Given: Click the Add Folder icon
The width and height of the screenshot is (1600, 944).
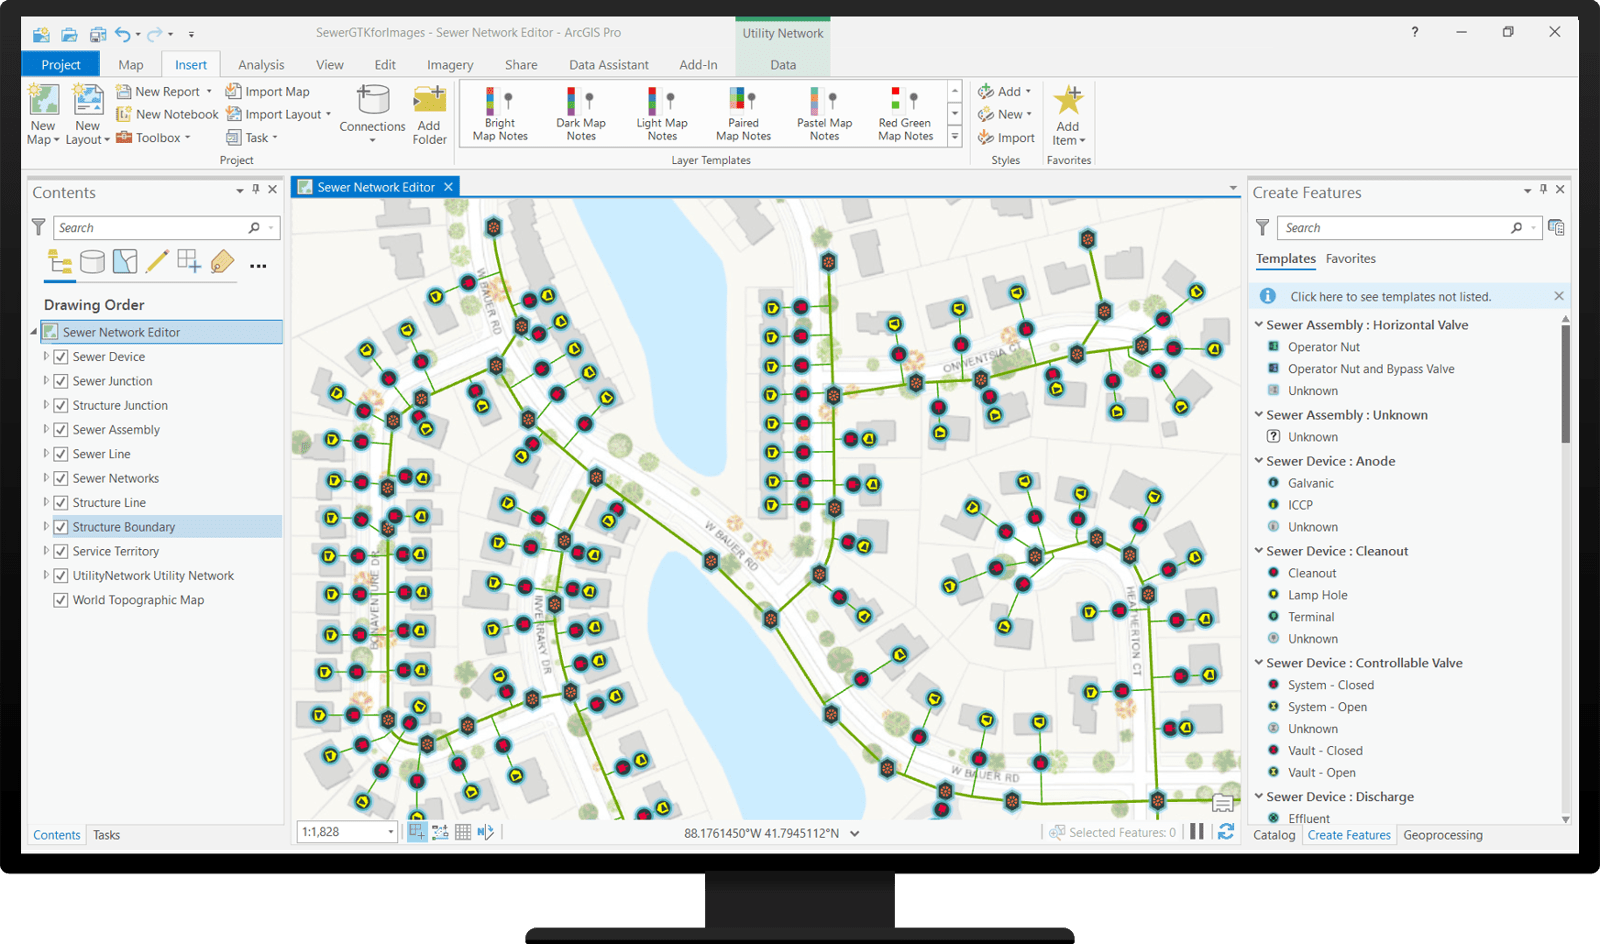Looking at the screenshot, I should point(430,100).
